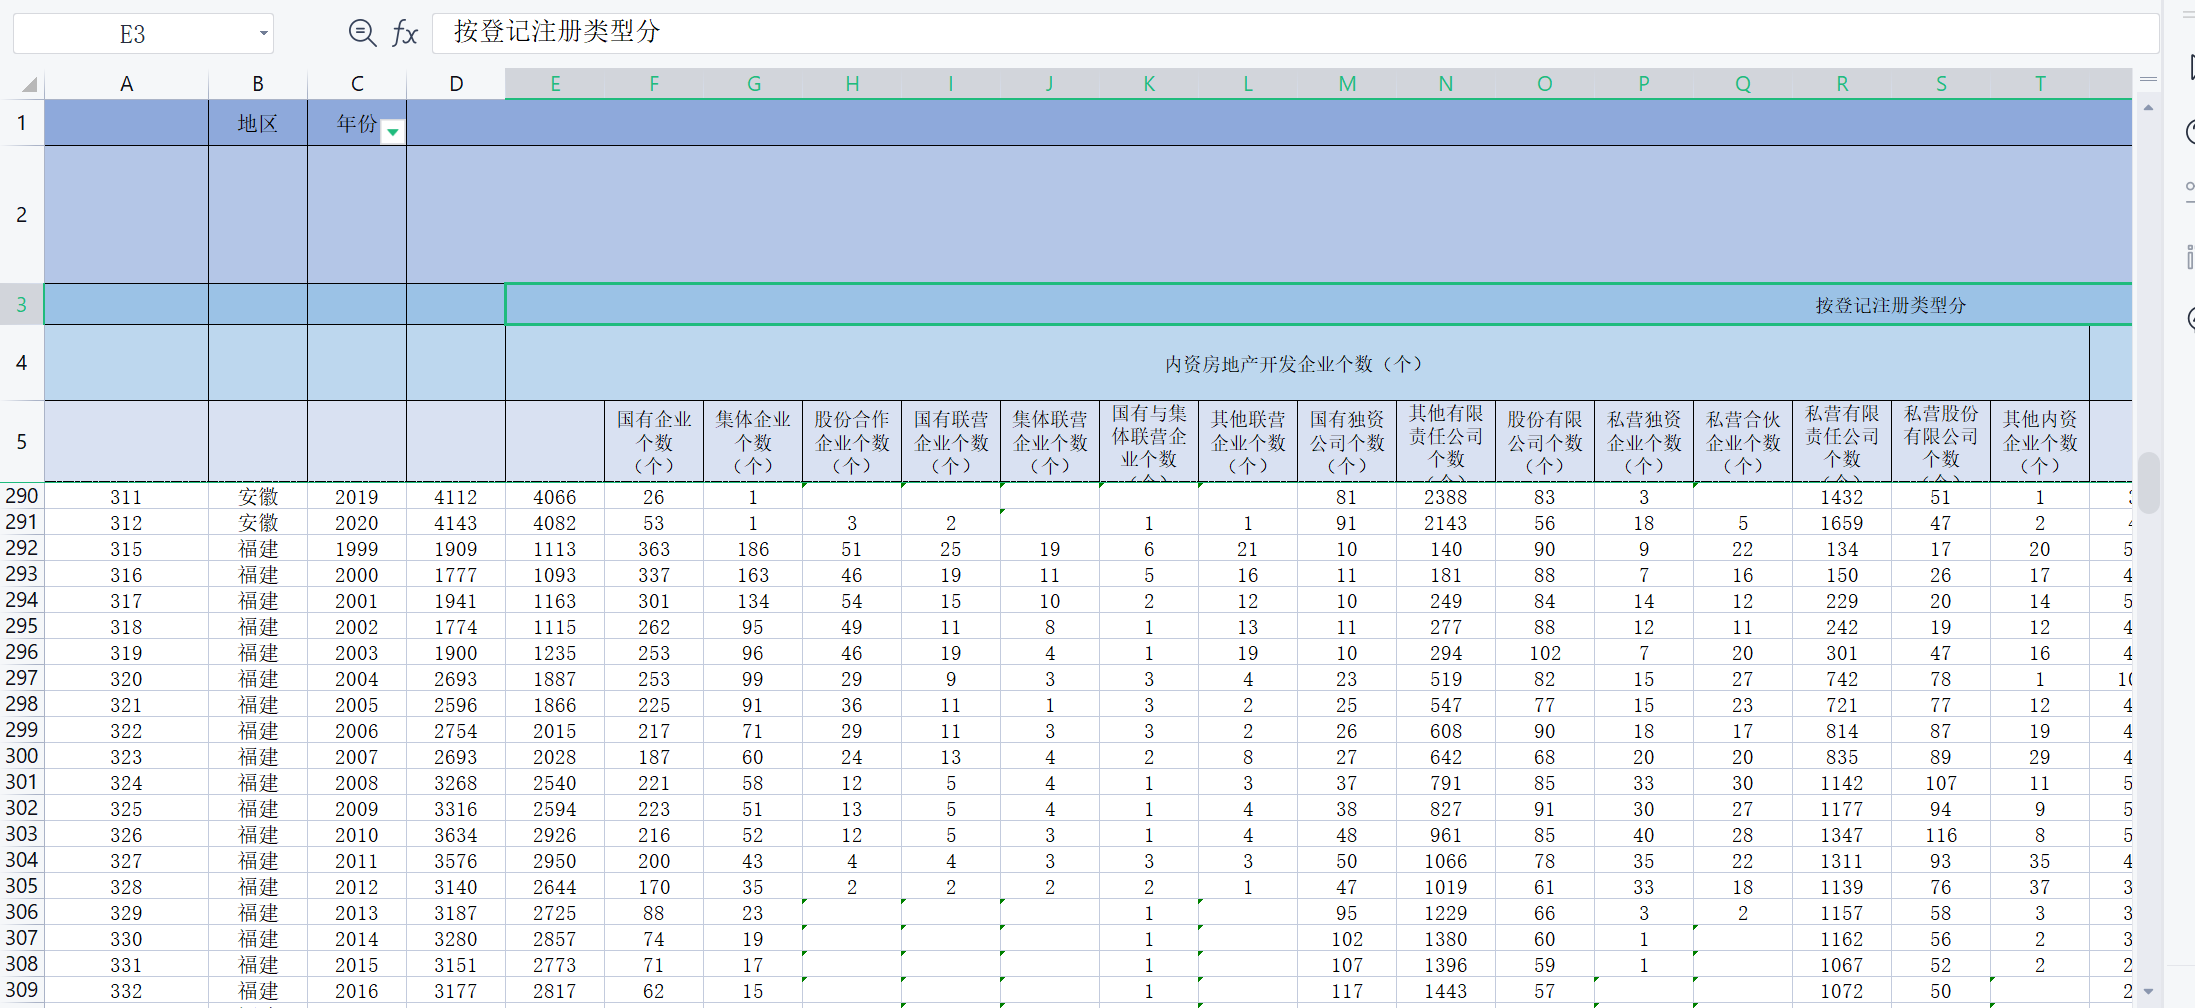The height and width of the screenshot is (1008, 2195).
Task: Click the split handle above vertical scrollbar
Action: click(2147, 78)
